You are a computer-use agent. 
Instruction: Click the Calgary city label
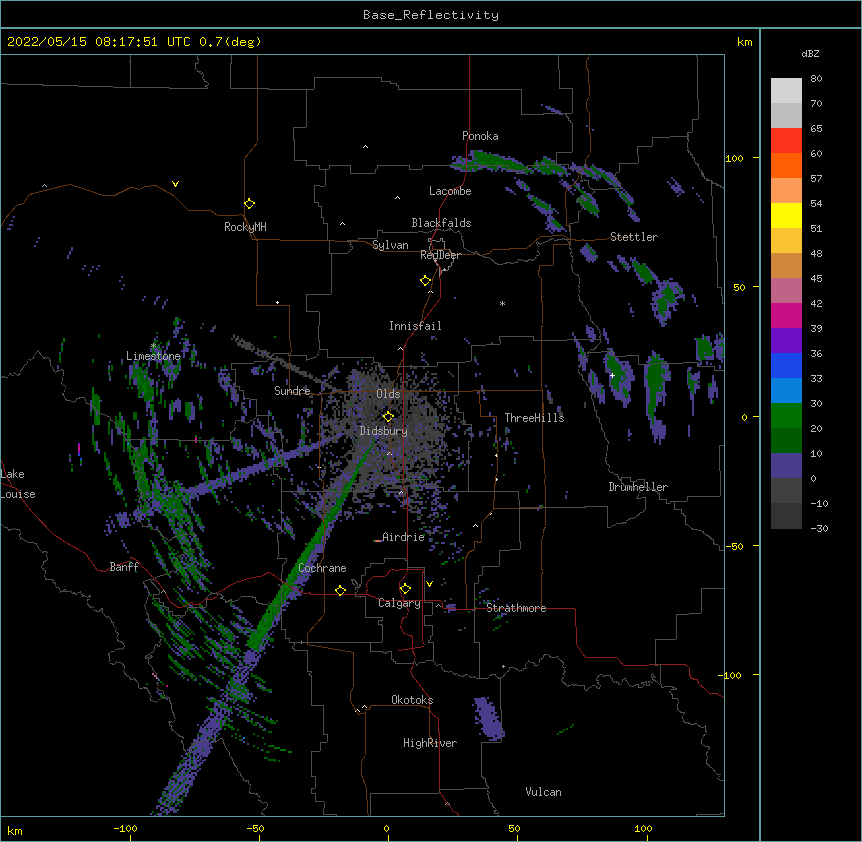399,603
